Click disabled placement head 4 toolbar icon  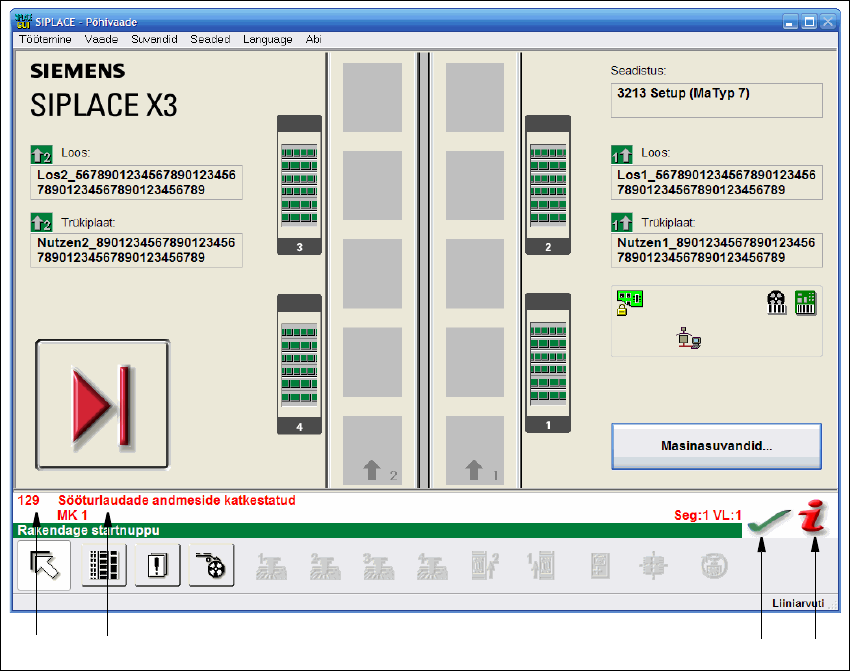click(x=432, y=566)
